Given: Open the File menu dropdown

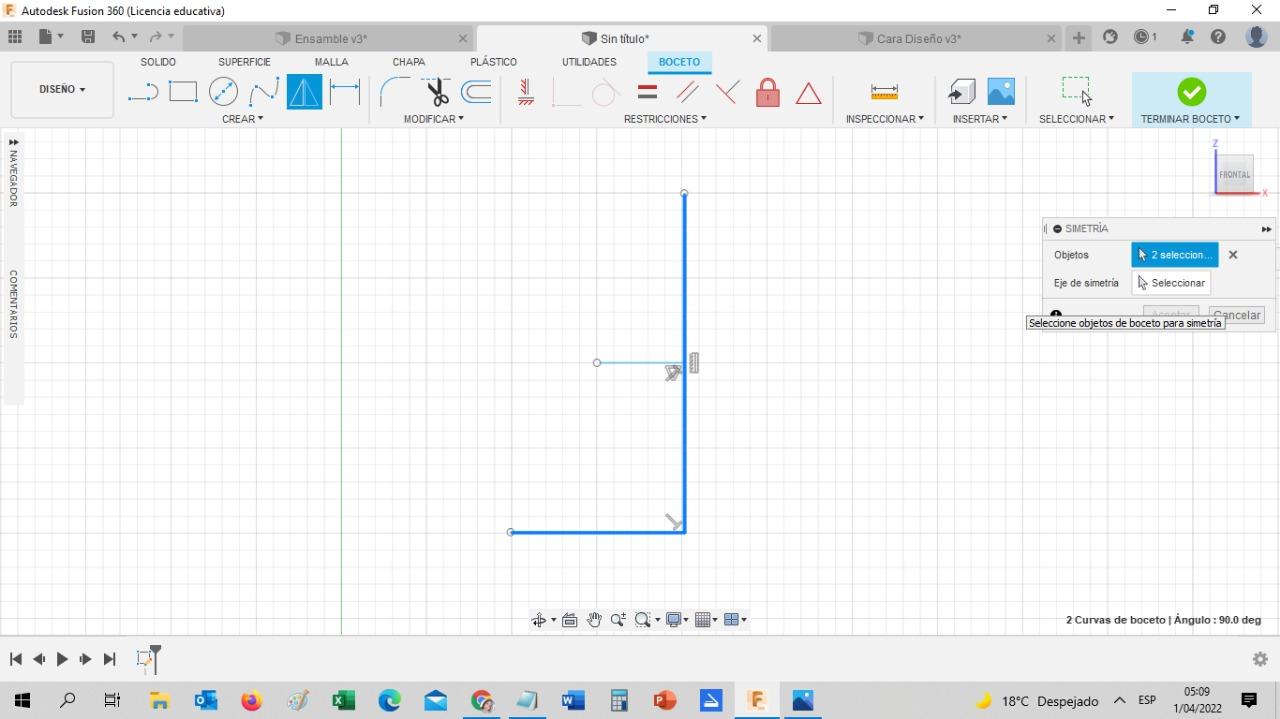Looking at the screenshot, I should pyautogui.click(x=51, y=37).
